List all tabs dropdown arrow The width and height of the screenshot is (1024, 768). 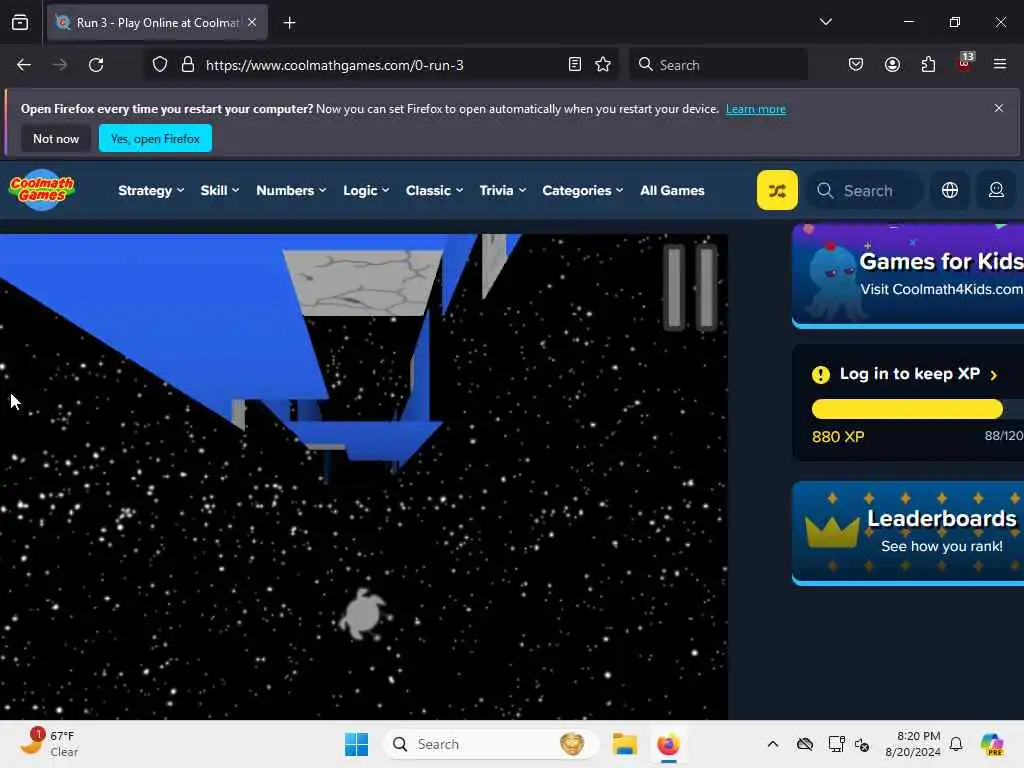(x=825, y=22)
